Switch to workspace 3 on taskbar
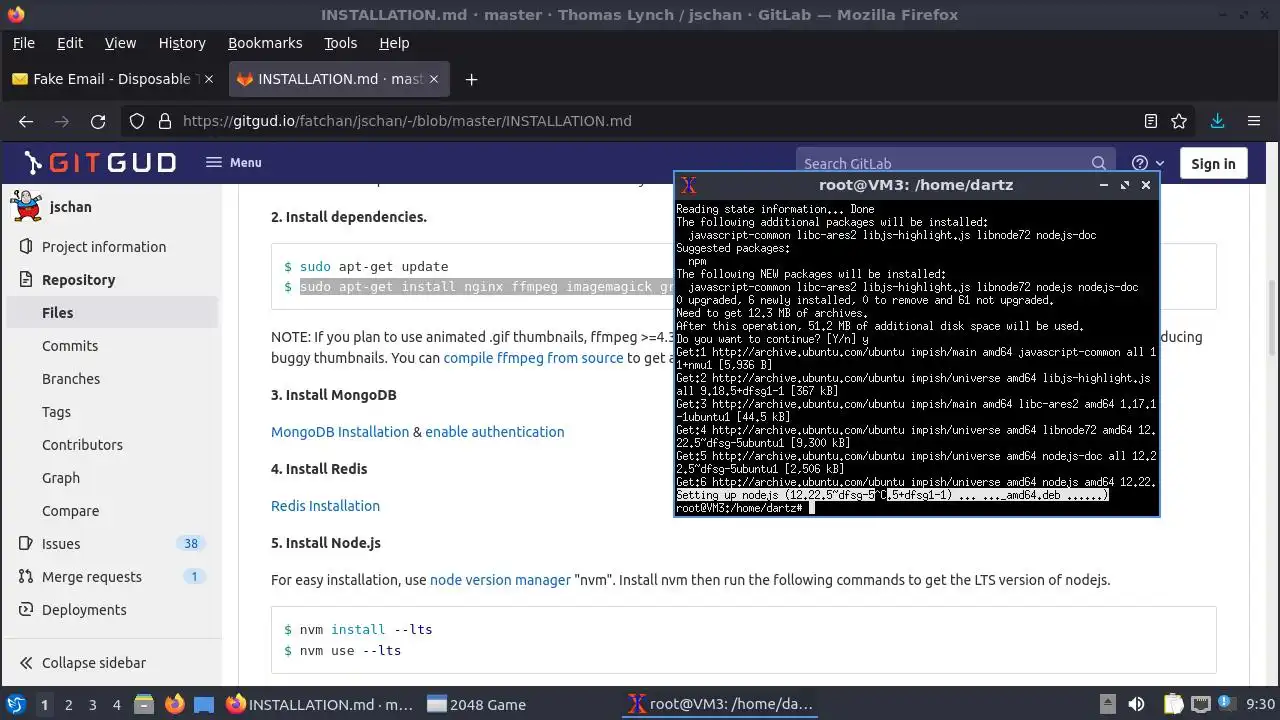Viewport: 1280px width, 720px height. point(92,704)
